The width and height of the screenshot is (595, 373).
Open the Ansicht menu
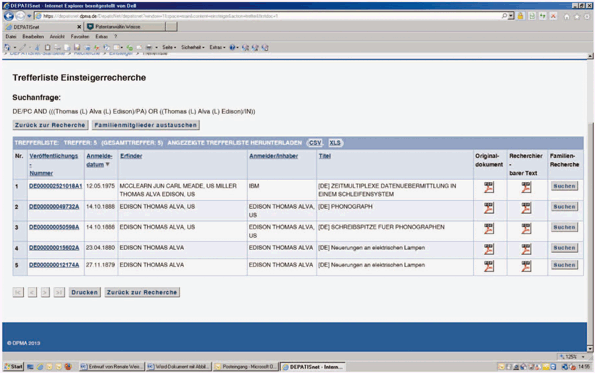pyautogui.click(x=57, y=36)
